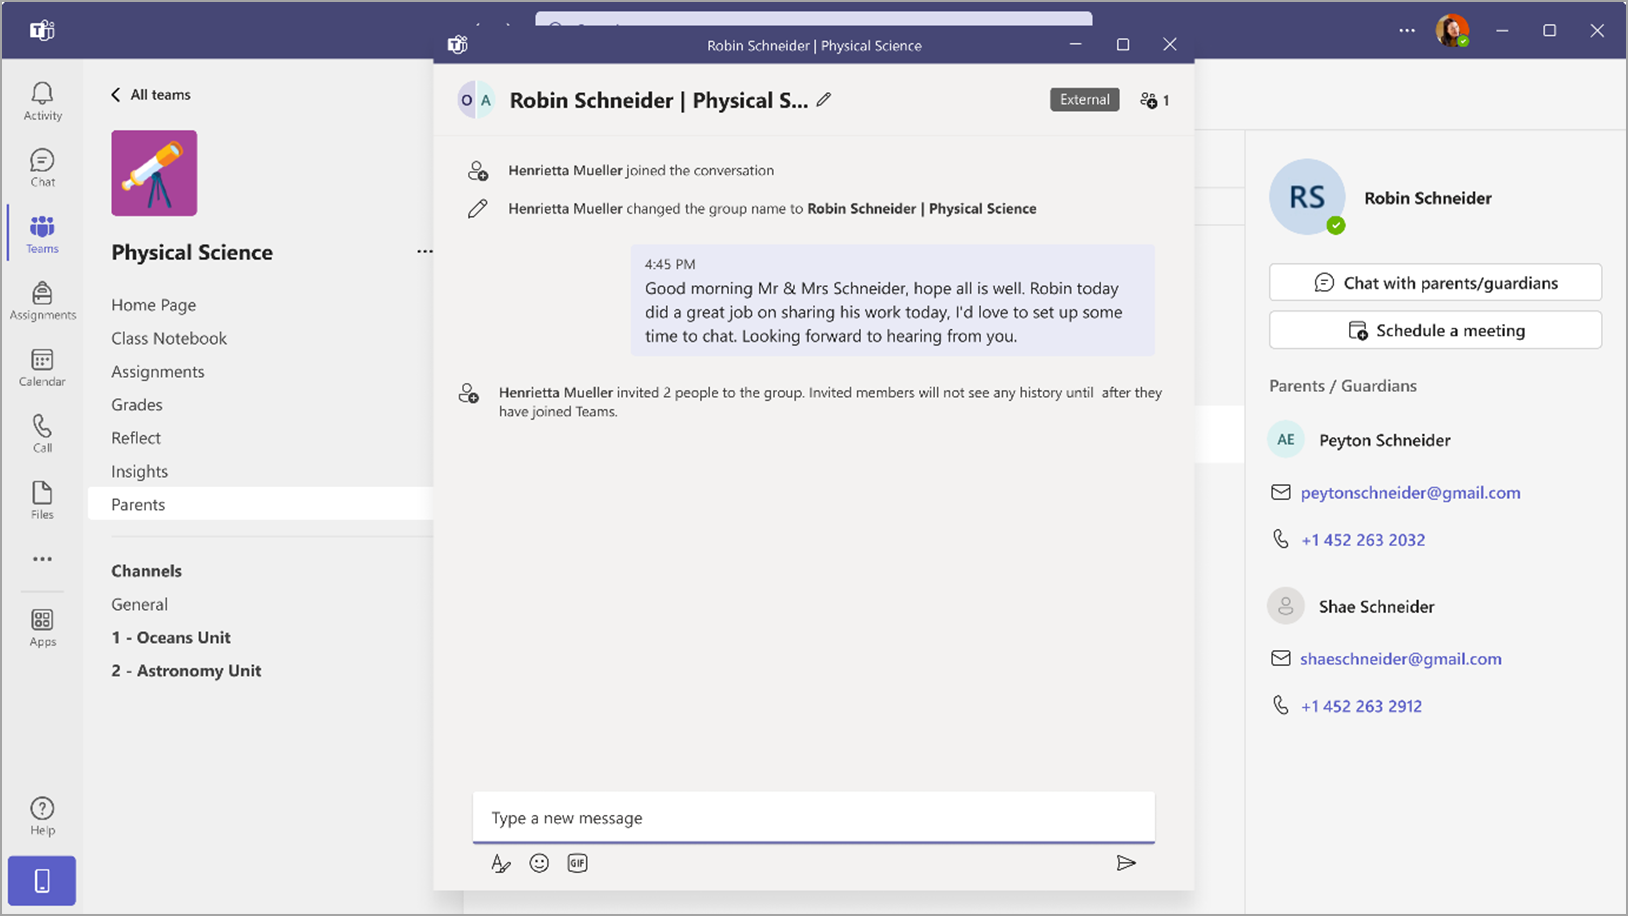Click in the Type a new message field
Screen dimensions: 1628x916
(812, 818)
